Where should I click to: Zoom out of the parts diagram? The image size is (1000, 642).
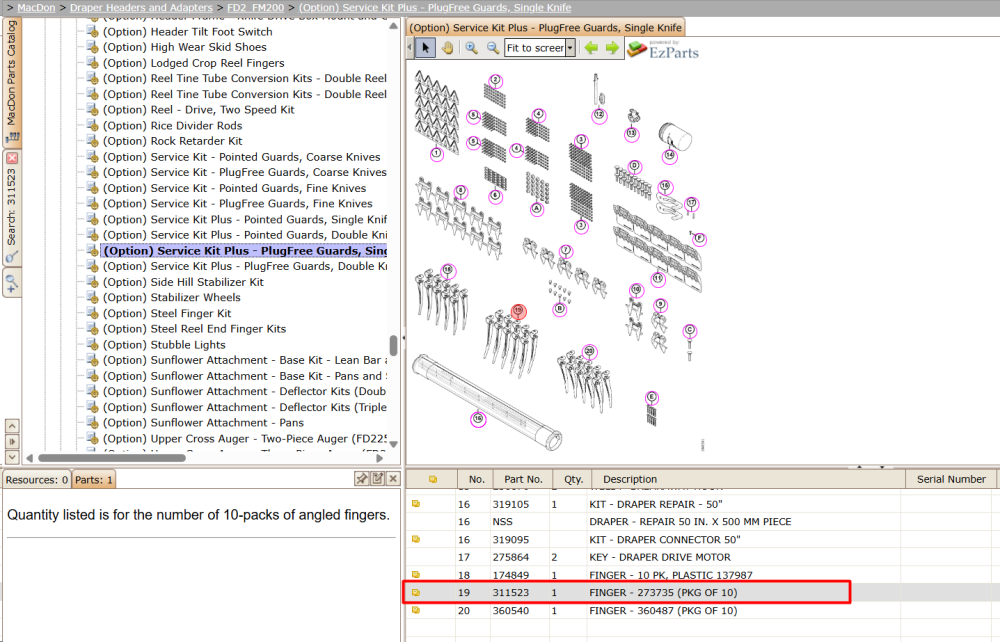(x=492, y=48)
